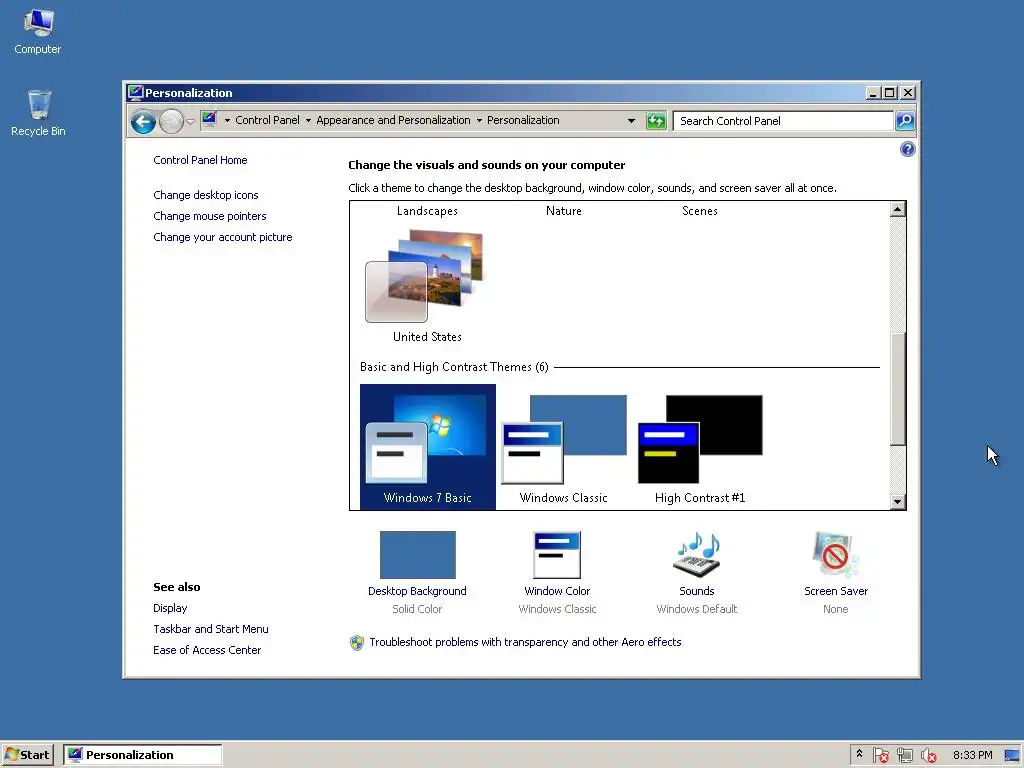The image size is (1024, 768).
Task: Expand the arrow before Control Panel breadcrumb
Action: 227,120
